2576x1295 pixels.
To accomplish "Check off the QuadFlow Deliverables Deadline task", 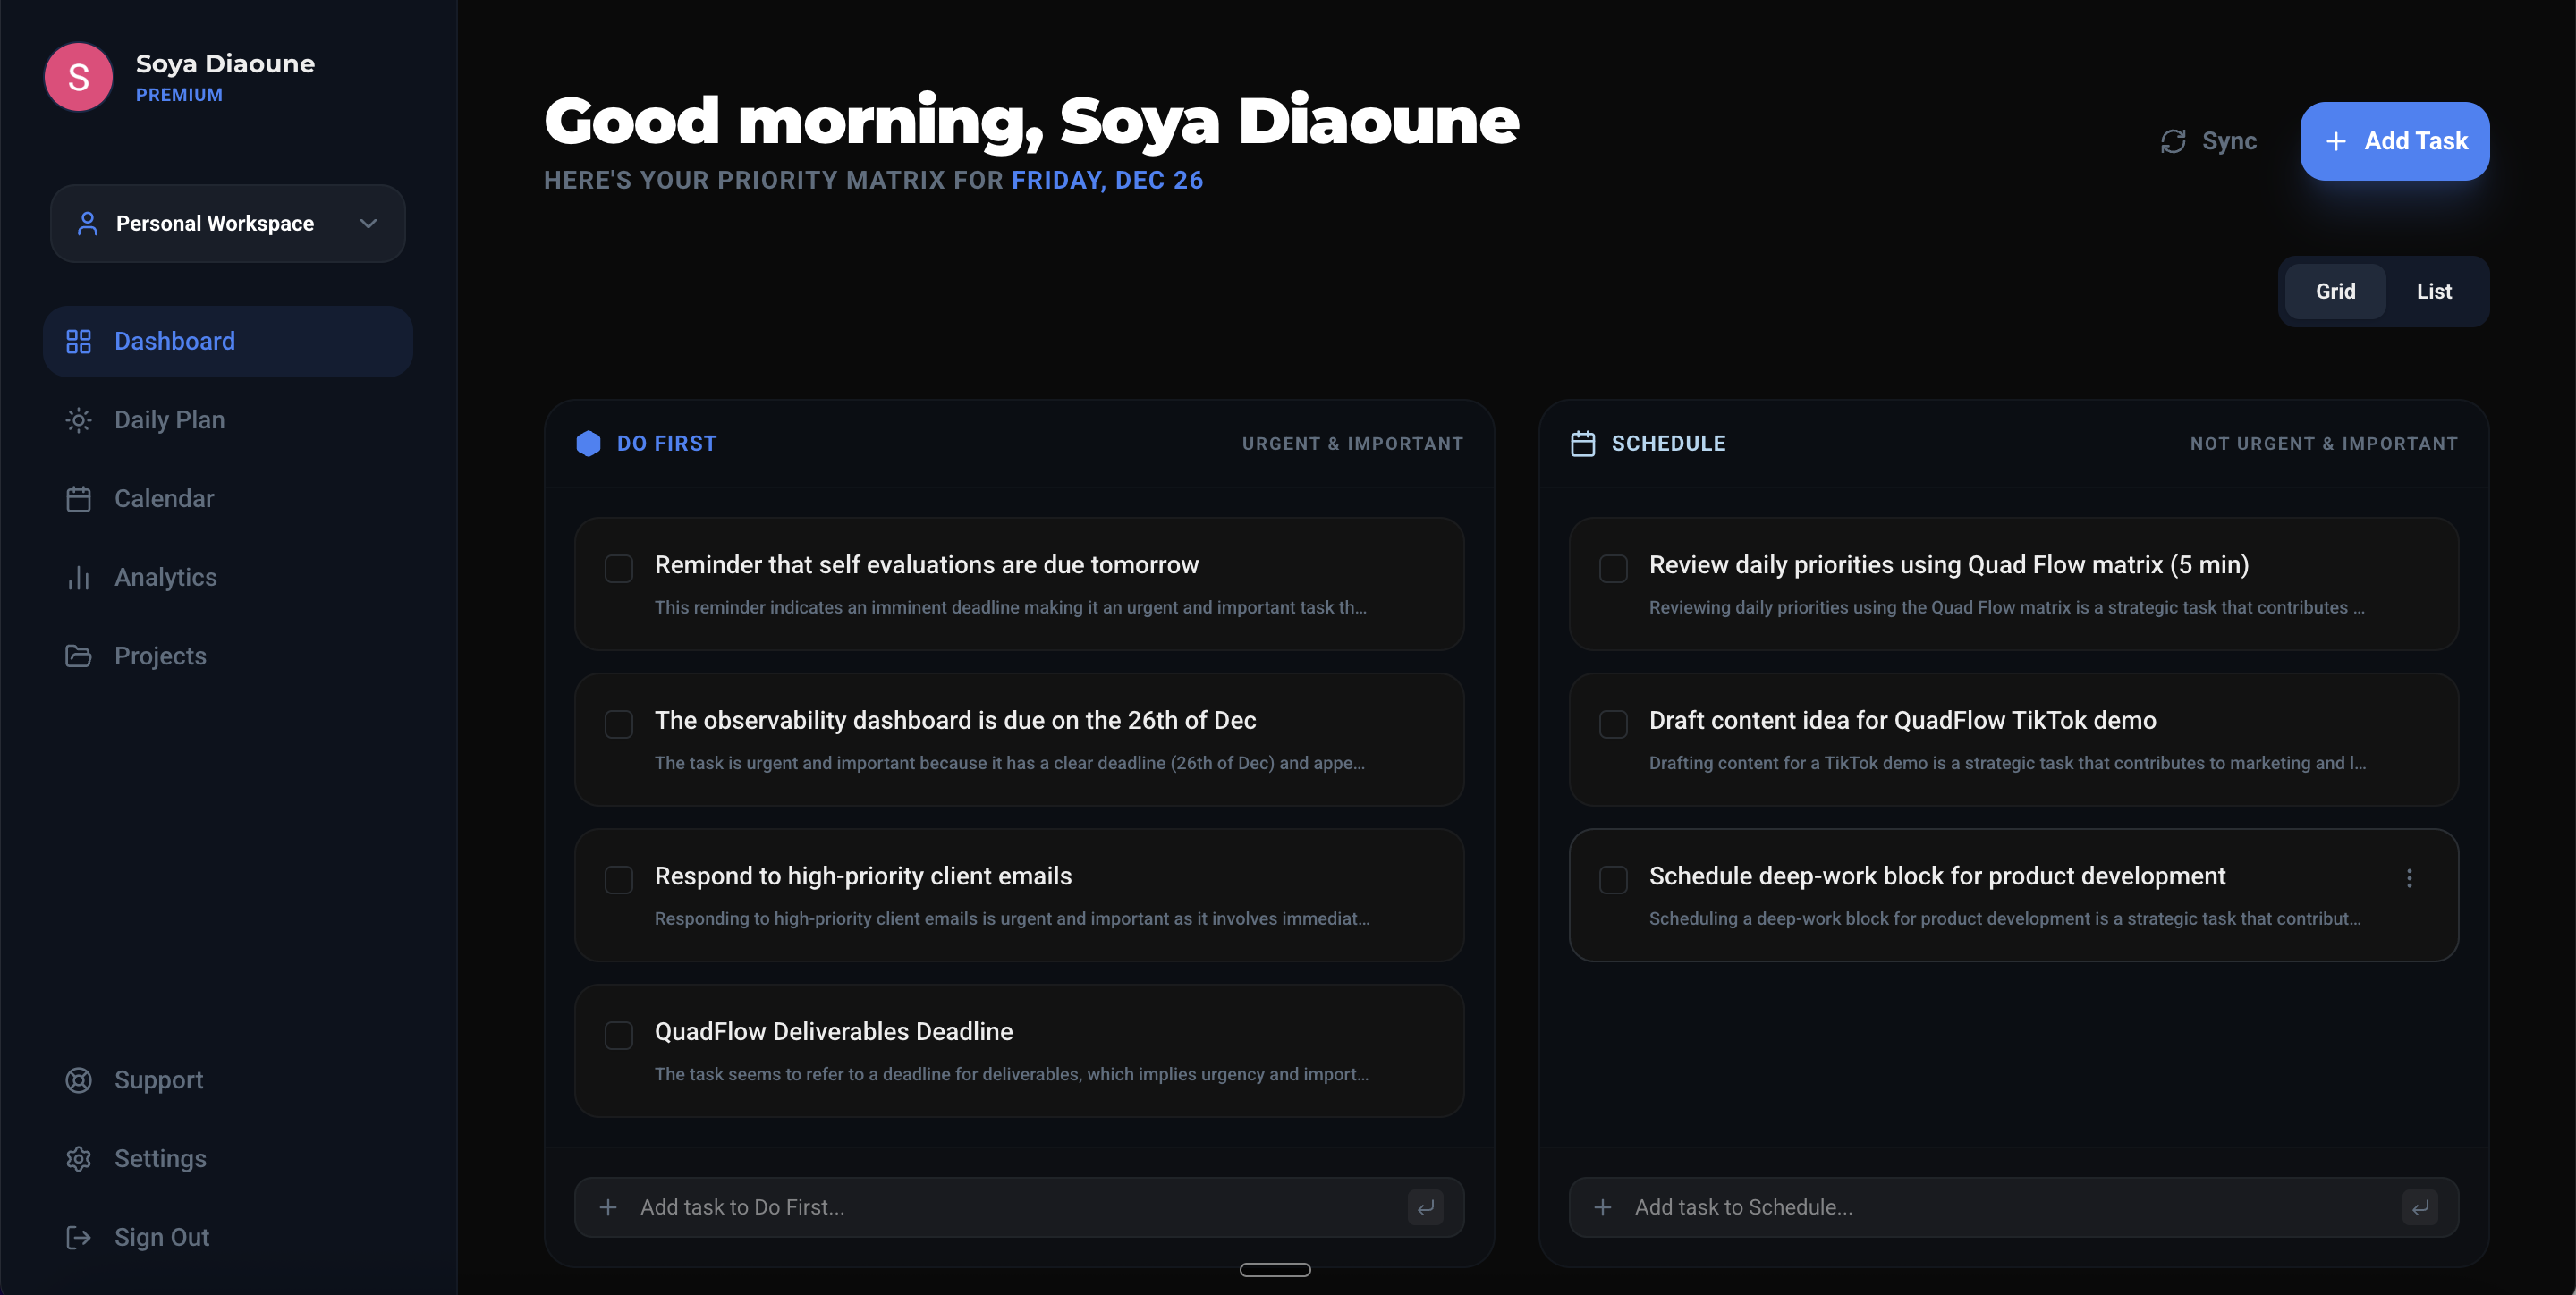I will [618, 1036].
